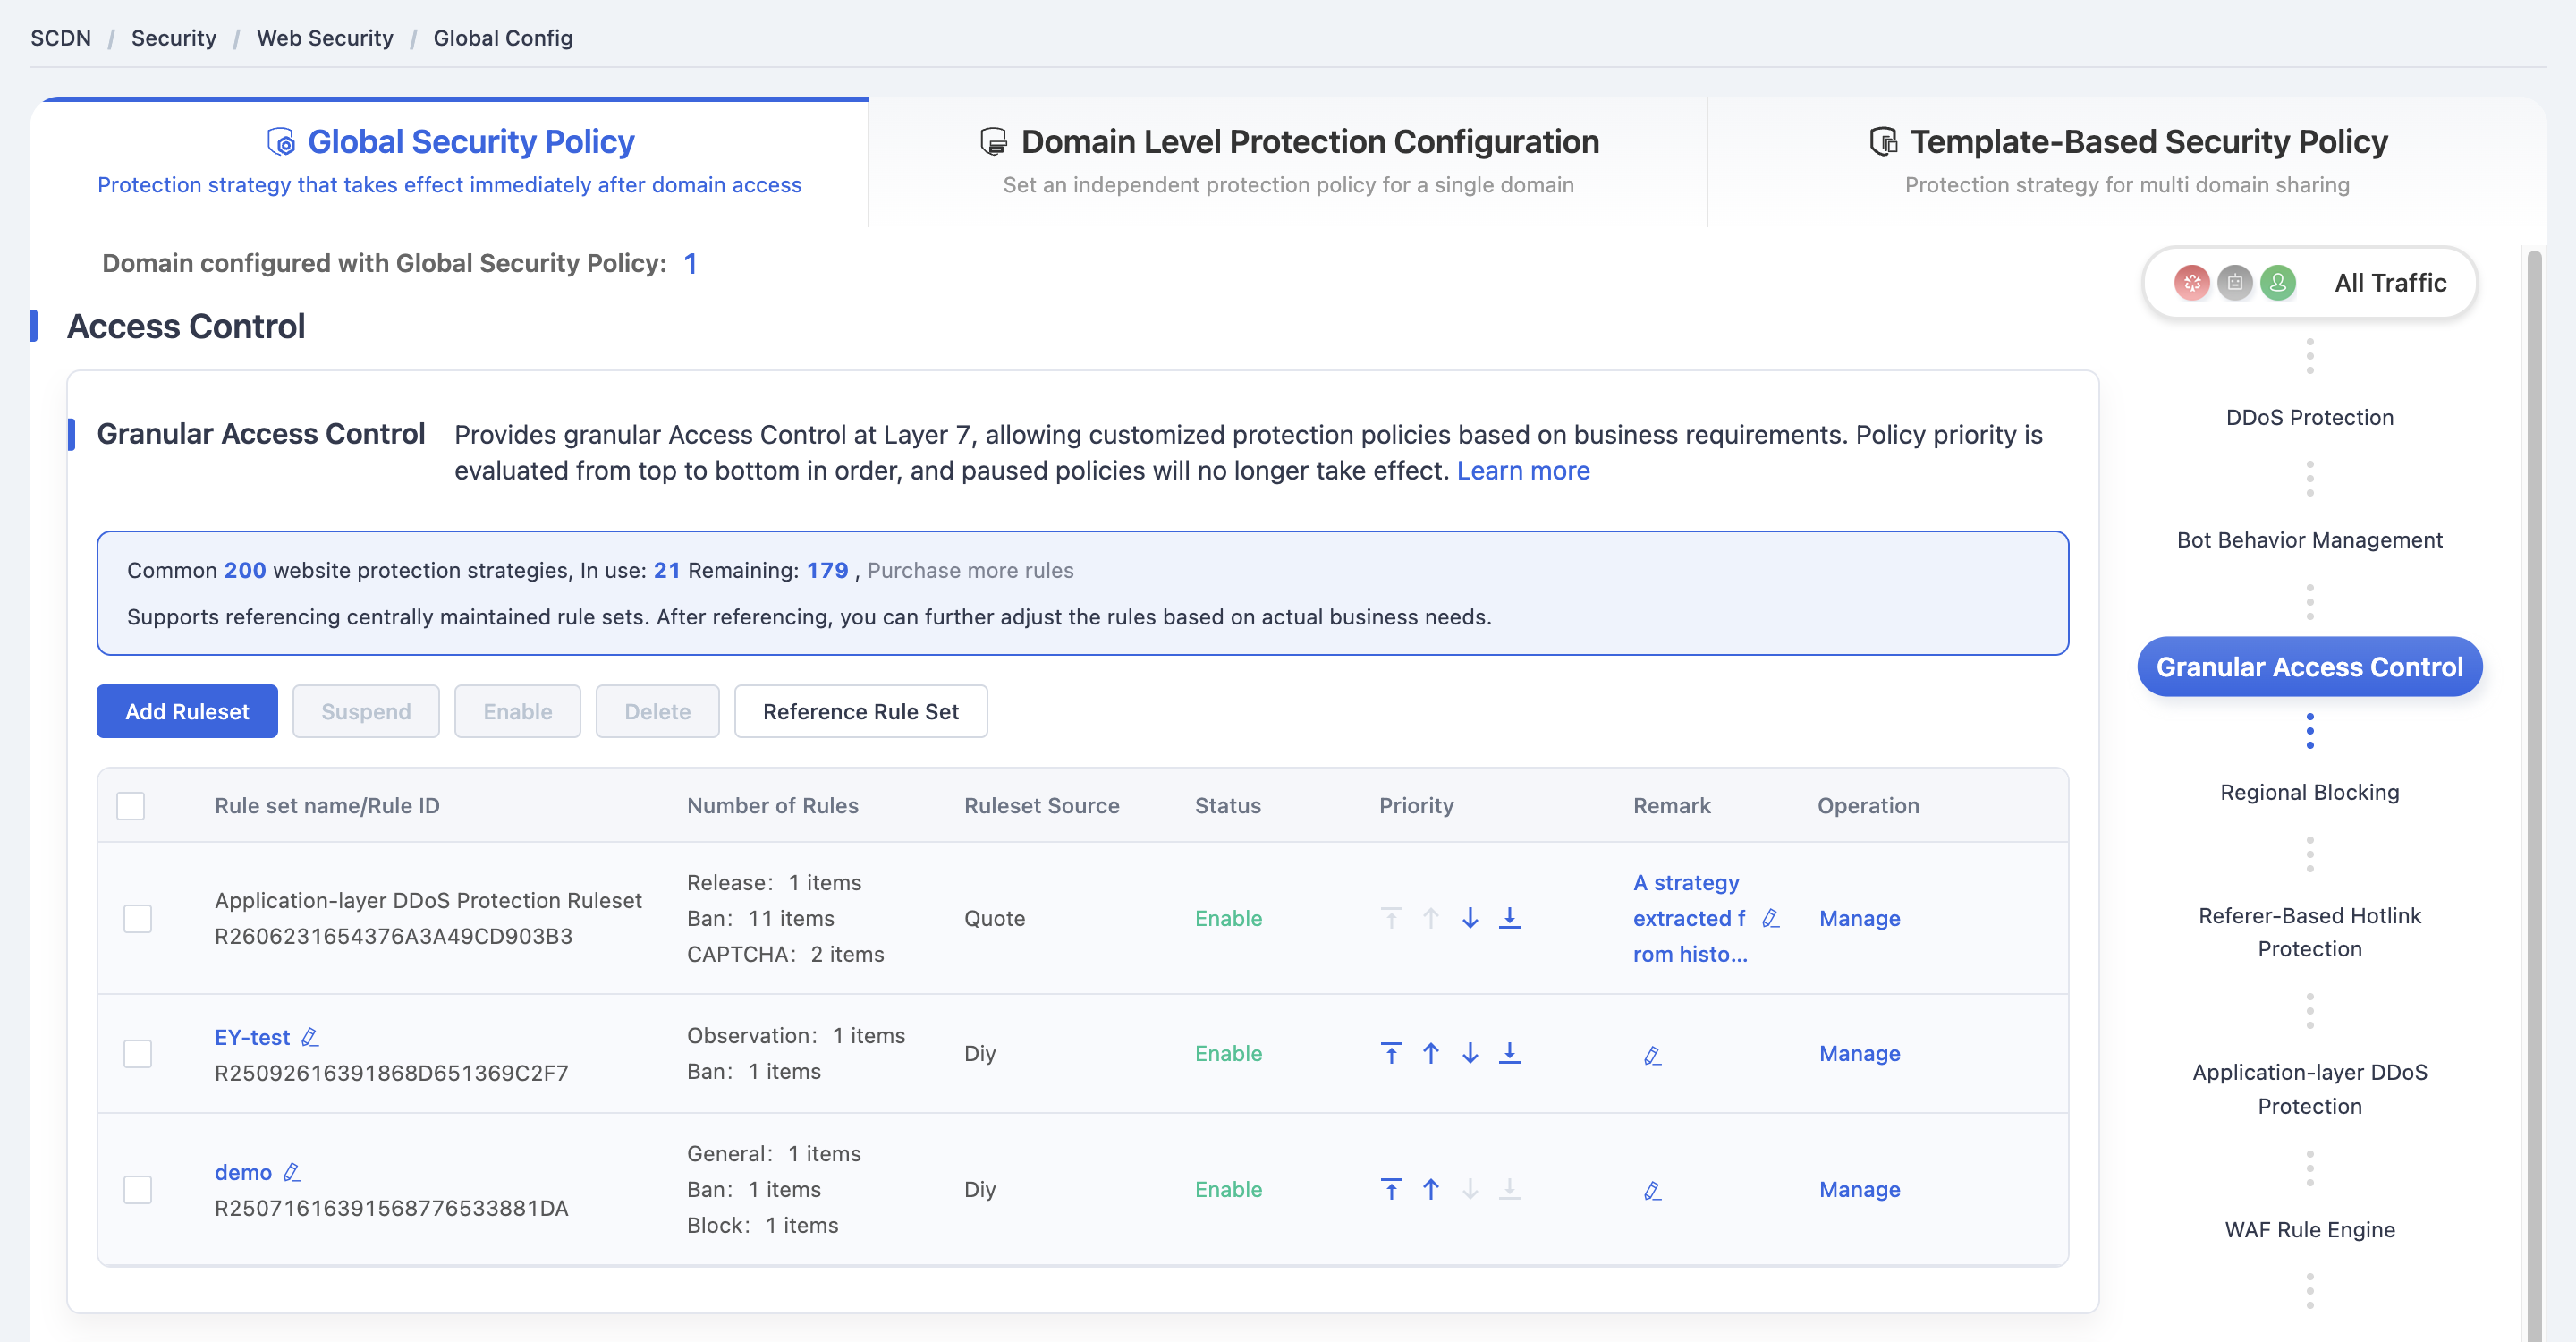The image size is (2576, 1342).
Task: Move Application-layer DDoS ruleset down one
Action: (1470, 918)
